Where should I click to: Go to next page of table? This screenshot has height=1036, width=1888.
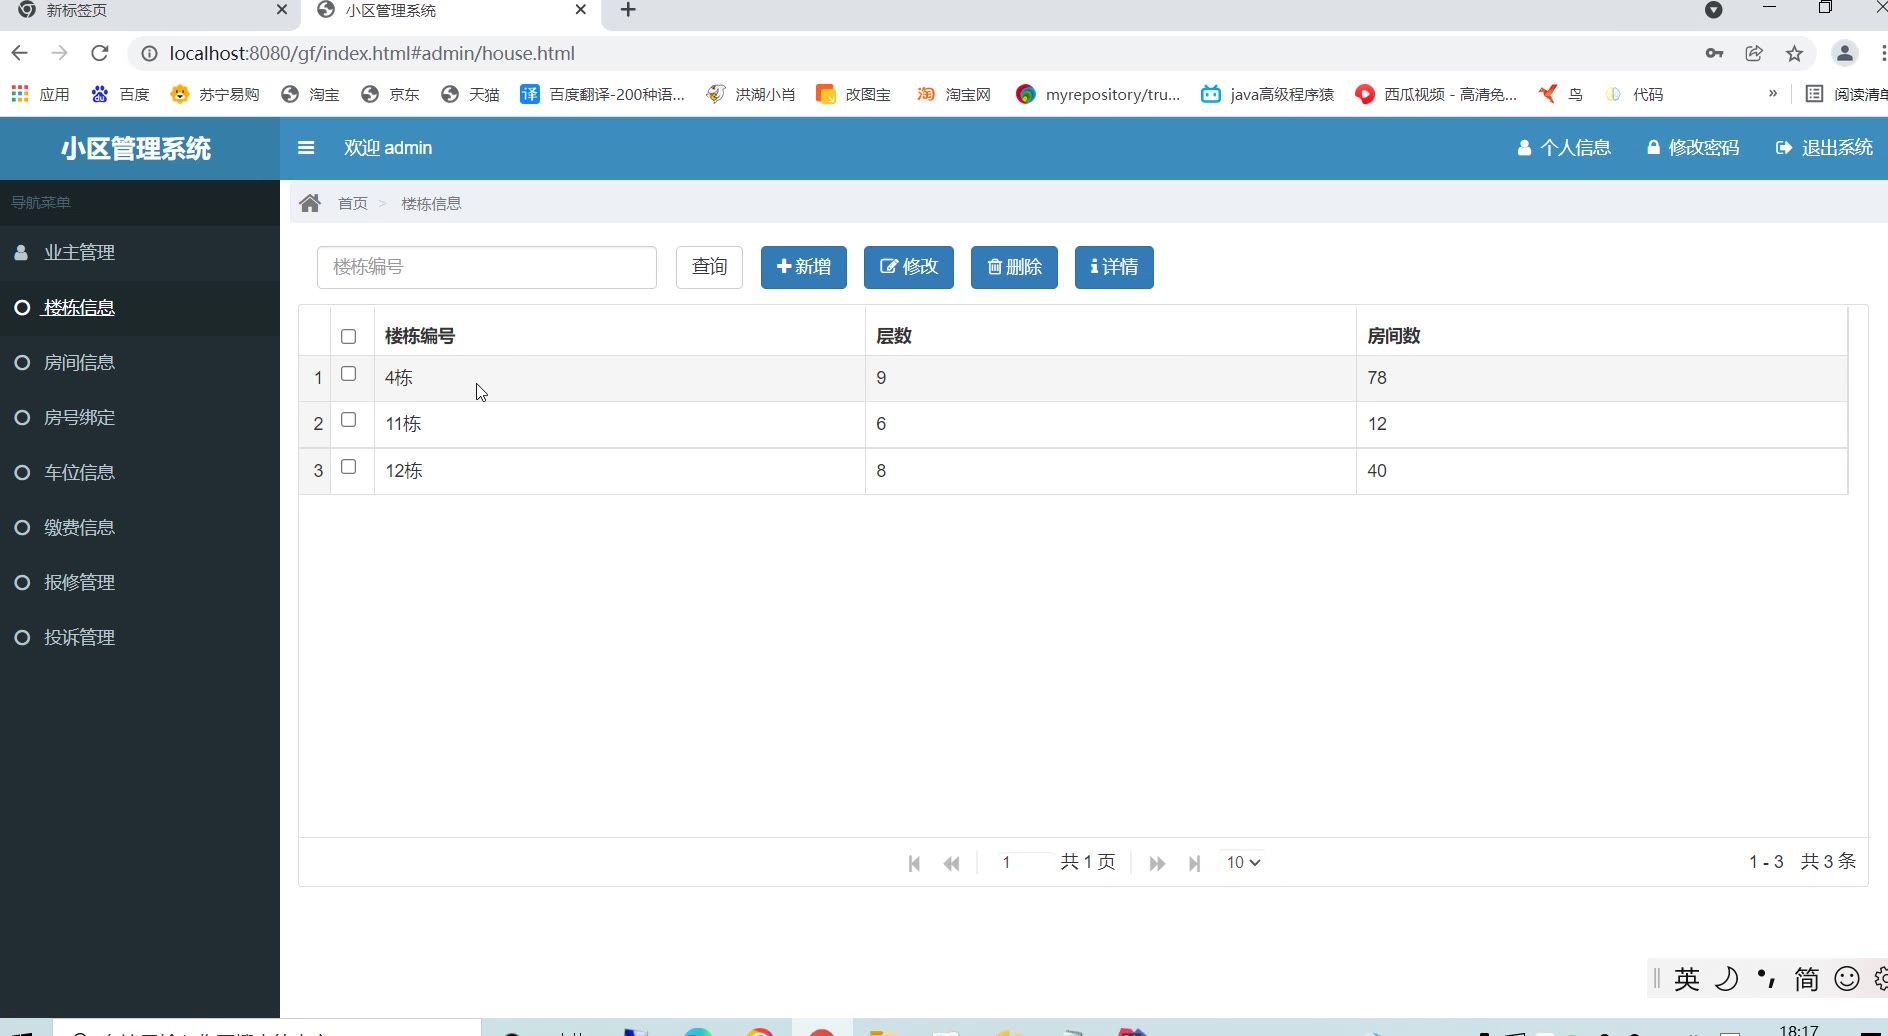(1157, 863)
